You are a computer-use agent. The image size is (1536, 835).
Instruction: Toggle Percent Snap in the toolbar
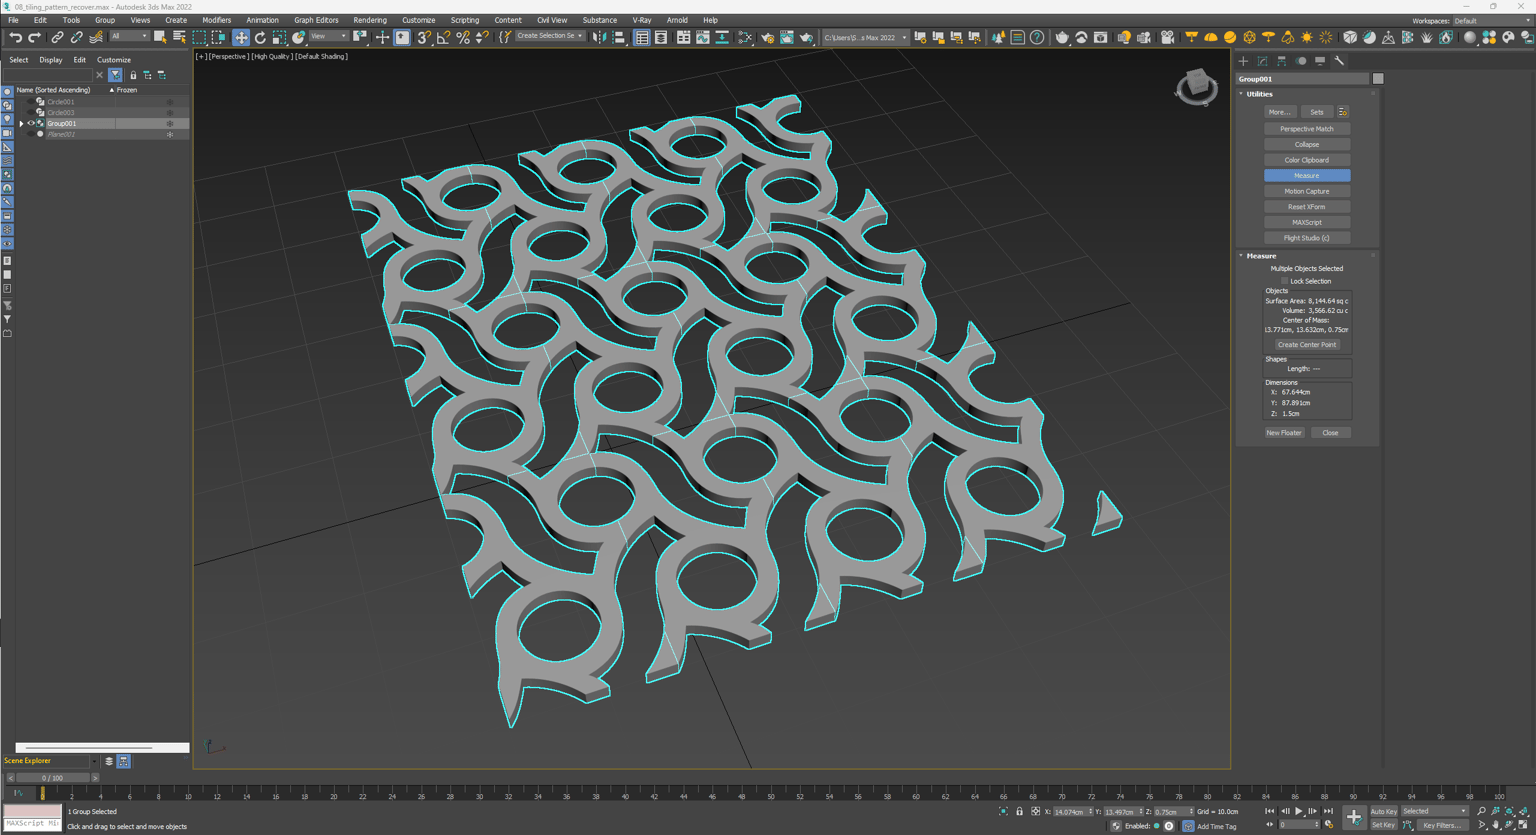pyautogui.click(x=463, y=37)
